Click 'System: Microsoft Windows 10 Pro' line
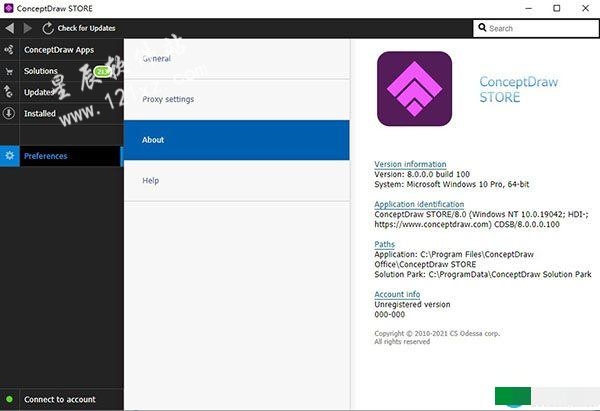 452,184
